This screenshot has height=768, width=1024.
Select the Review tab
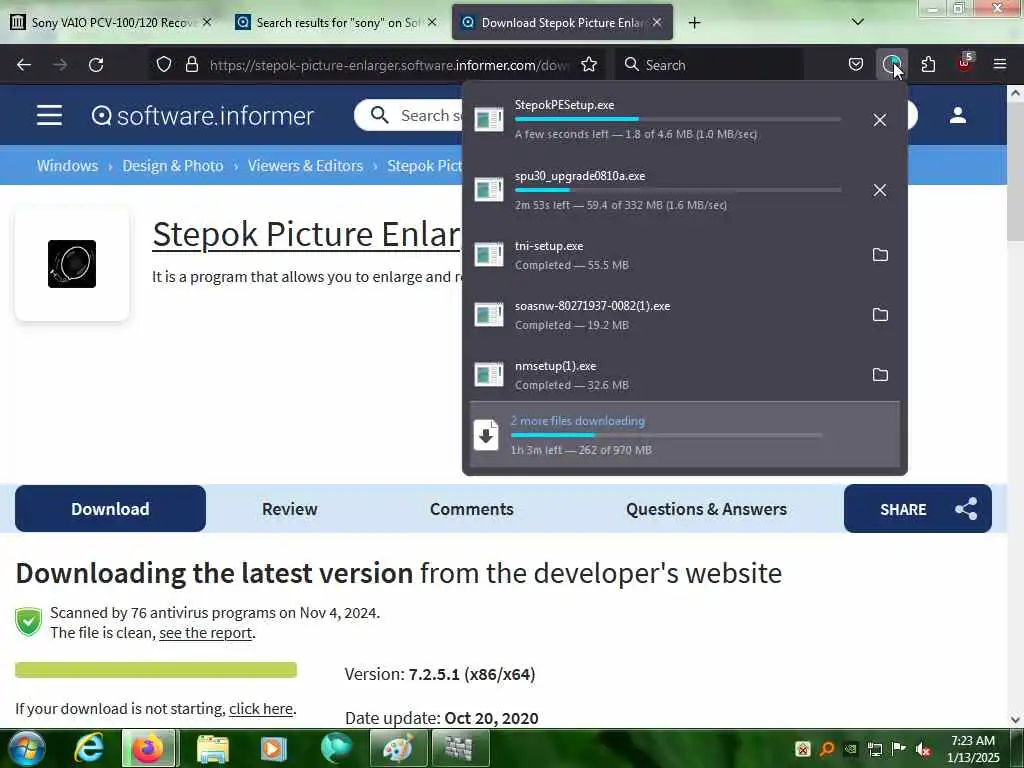click(289, 509)
